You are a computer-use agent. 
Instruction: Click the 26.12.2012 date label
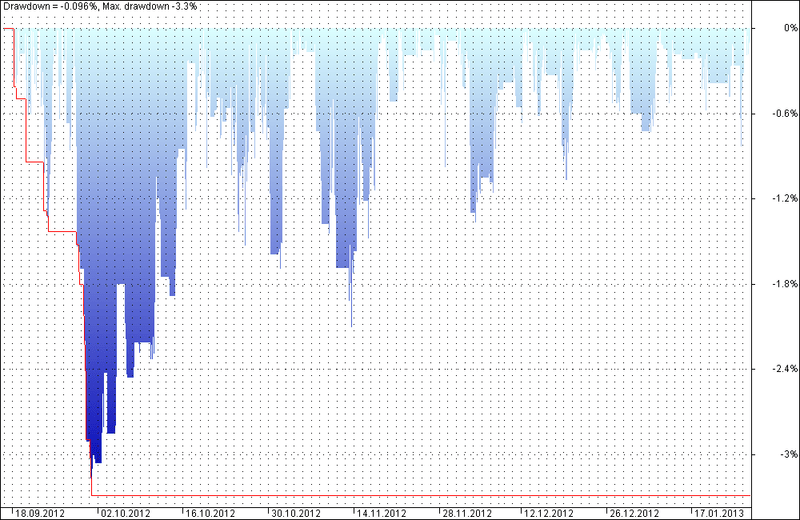(634, 513)
